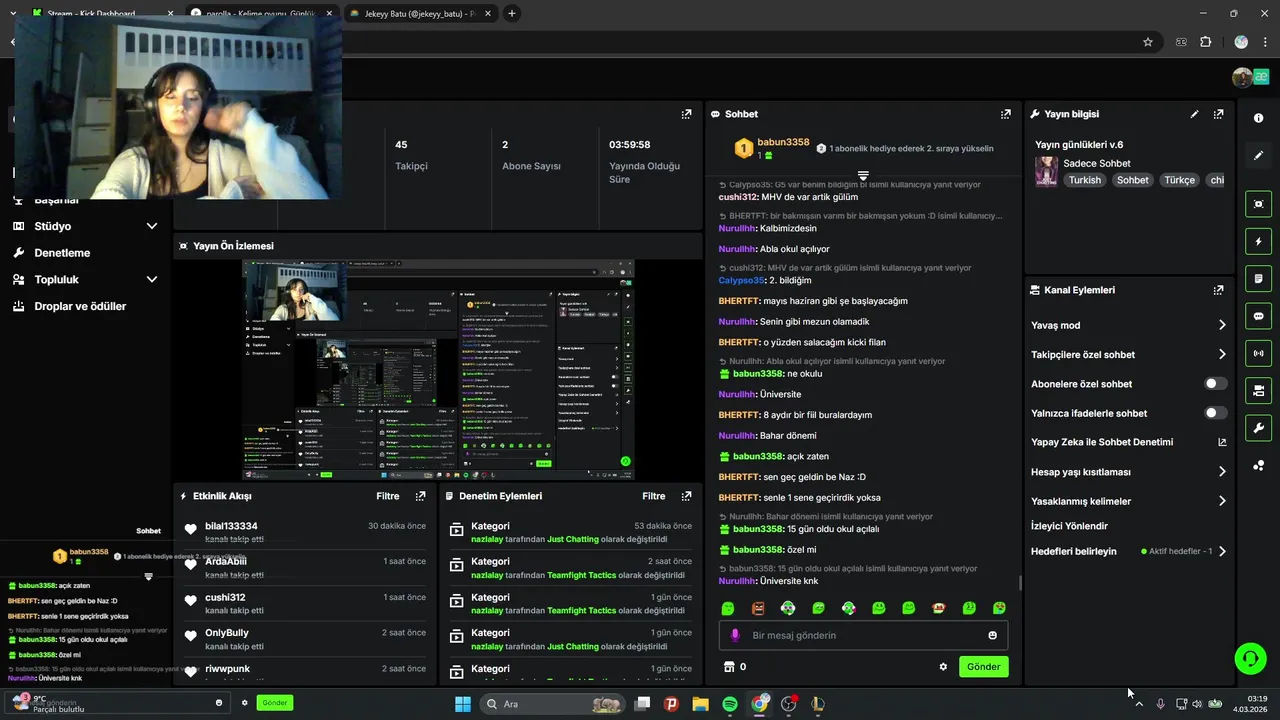This screenshot has width=1280, height=720.
Task: Toggle the lightning activity feed widget icon
Action: [x=1258, y=241]
